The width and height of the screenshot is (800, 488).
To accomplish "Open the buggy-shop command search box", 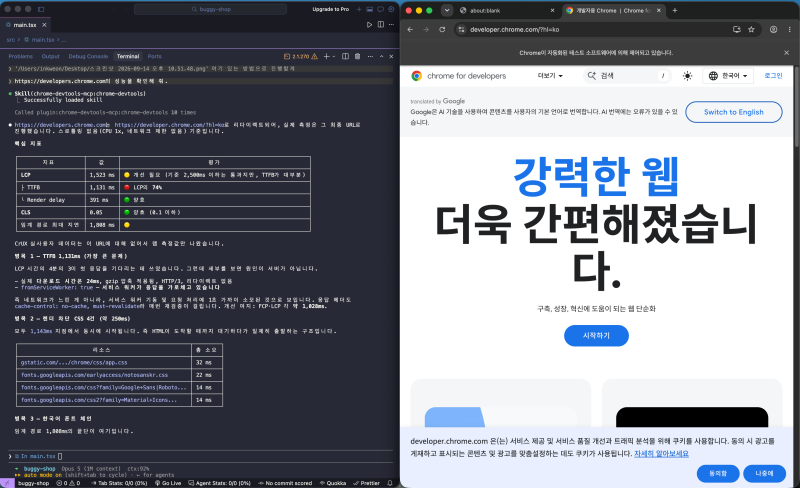I will (x=210, y=9).
